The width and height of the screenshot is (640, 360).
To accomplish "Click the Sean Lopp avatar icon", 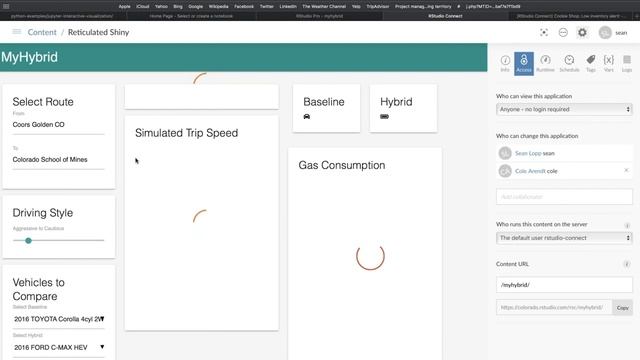I will (505, 153).
